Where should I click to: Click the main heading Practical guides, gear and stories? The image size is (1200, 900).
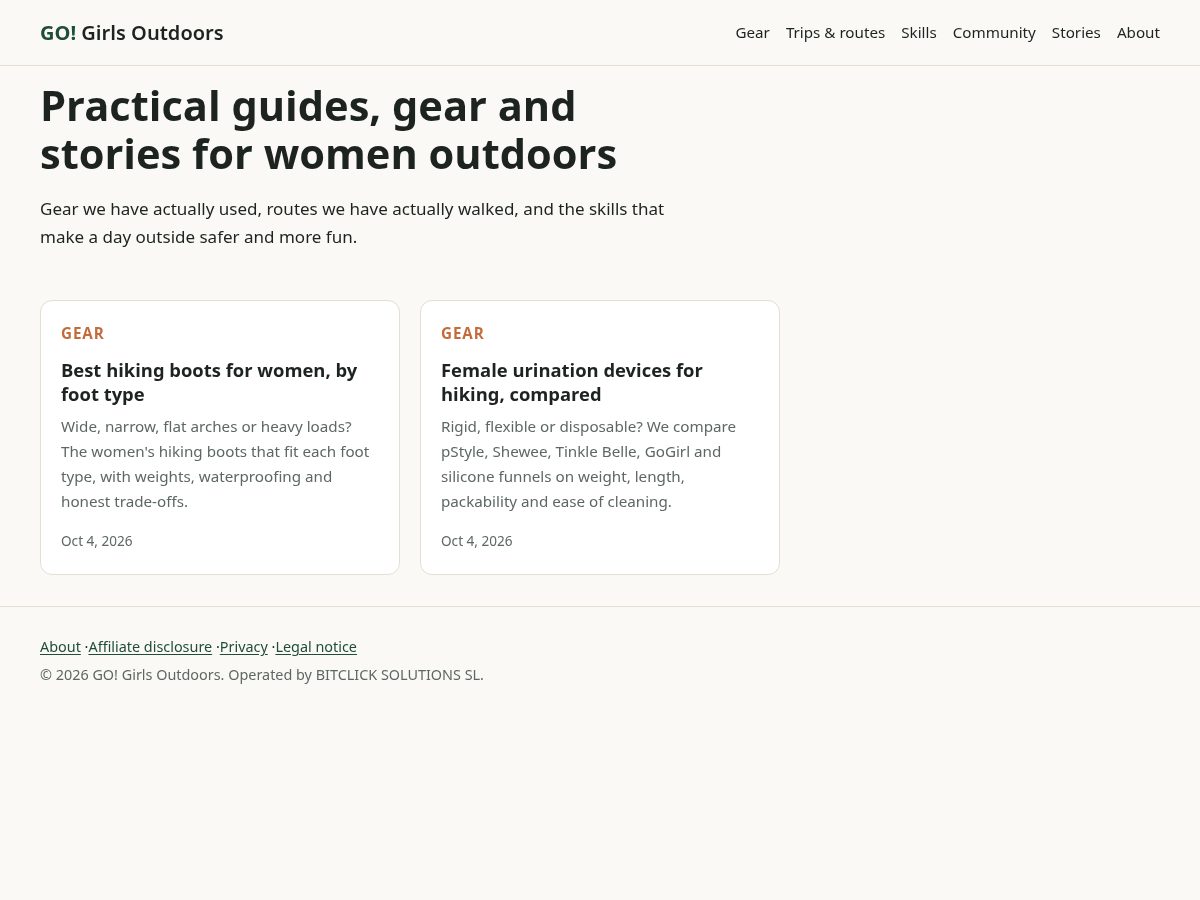coord(328,130)
